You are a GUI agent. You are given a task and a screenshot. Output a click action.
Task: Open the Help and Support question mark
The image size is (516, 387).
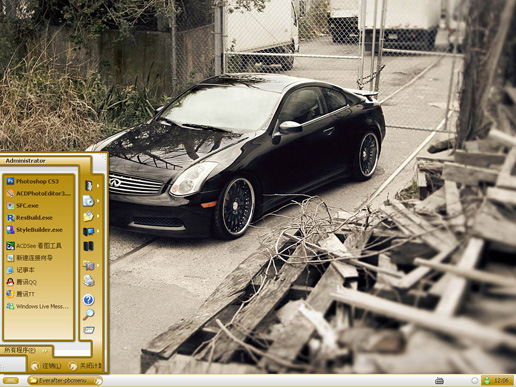[88, 300]
